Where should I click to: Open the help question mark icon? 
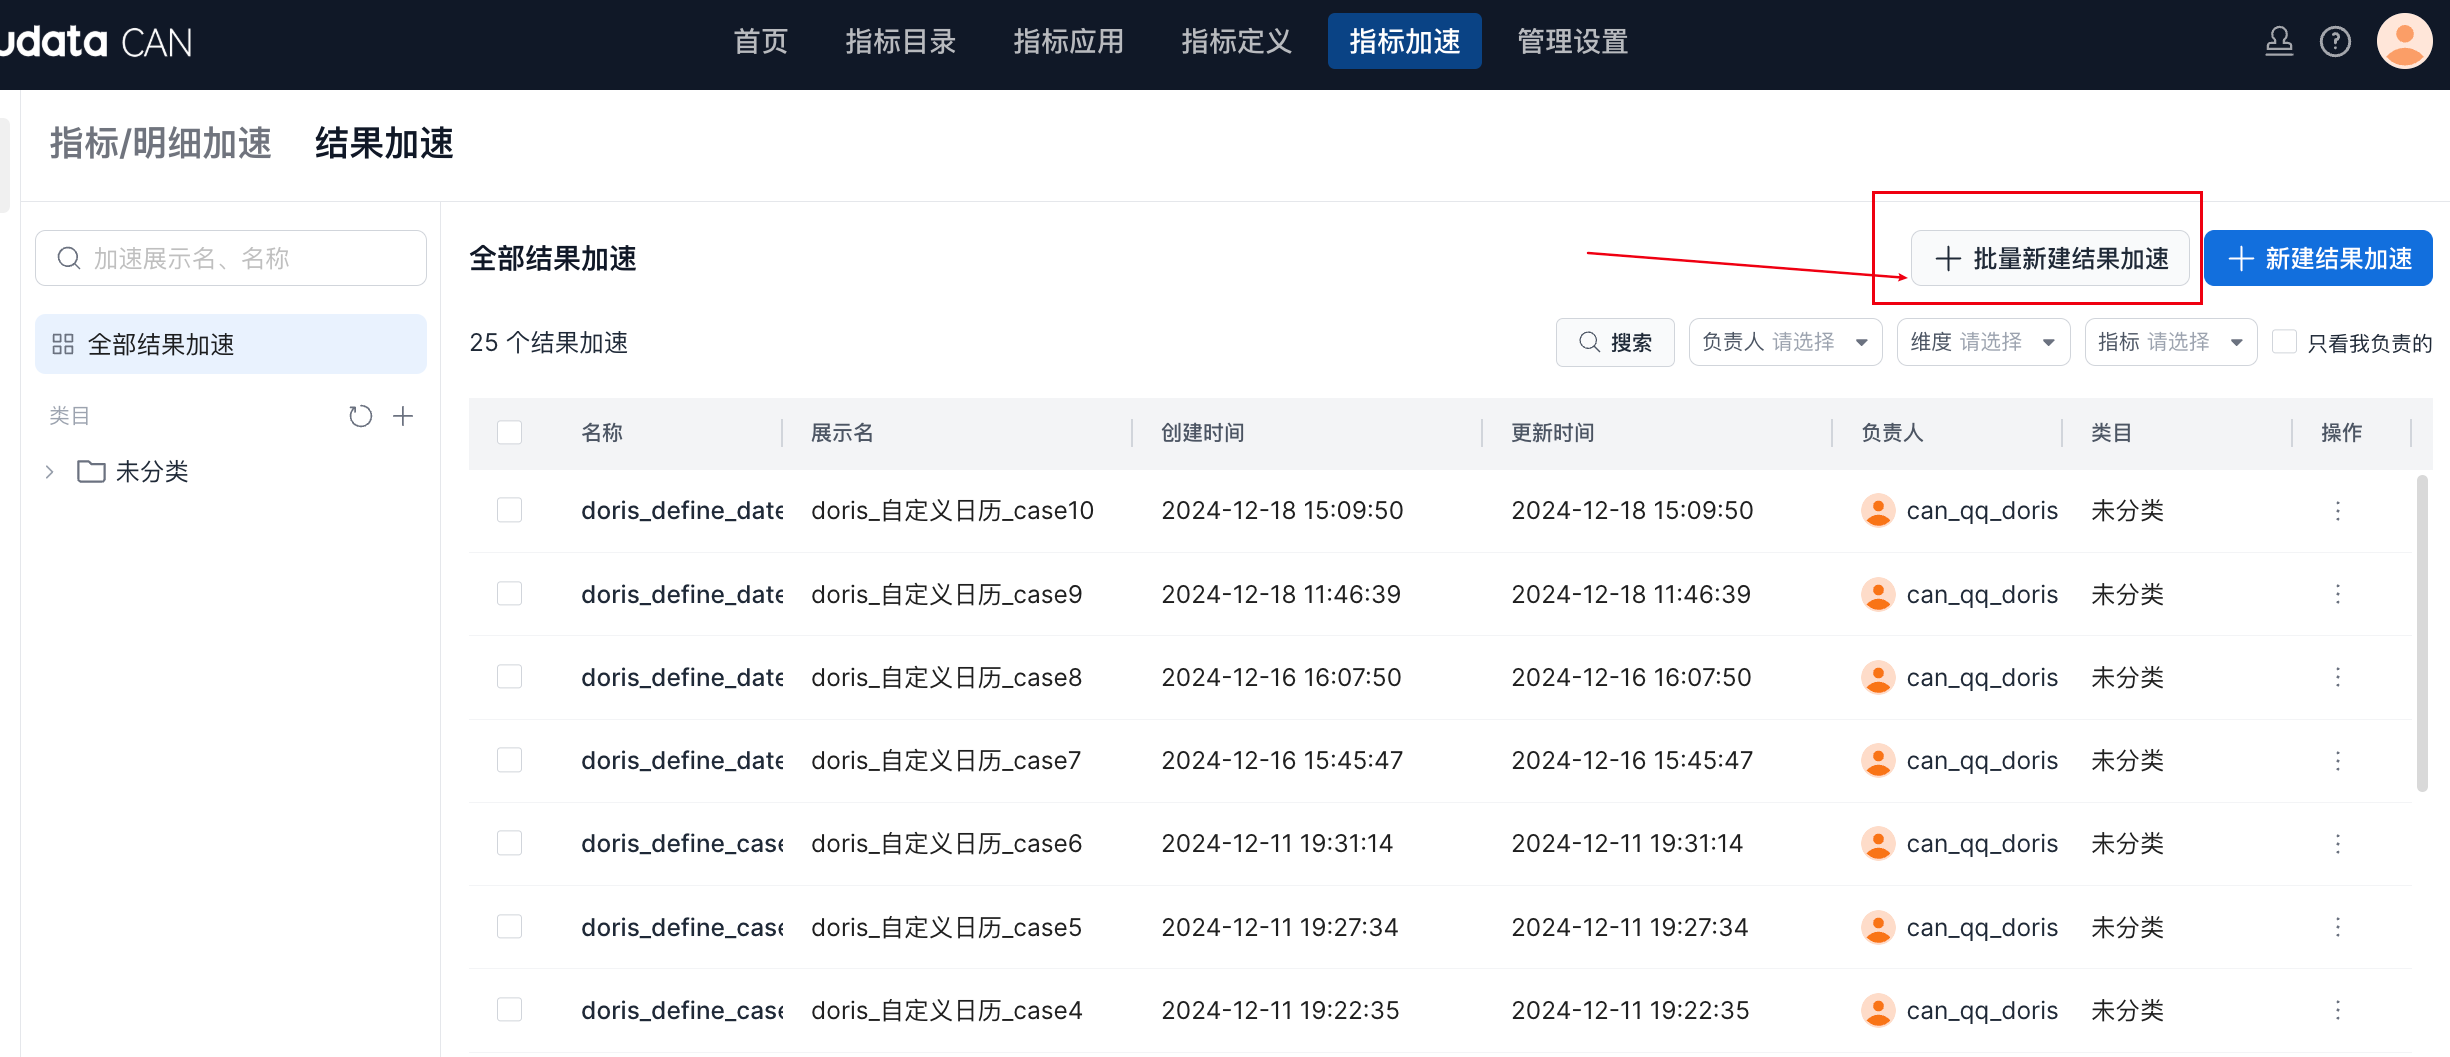(2335, 42)
